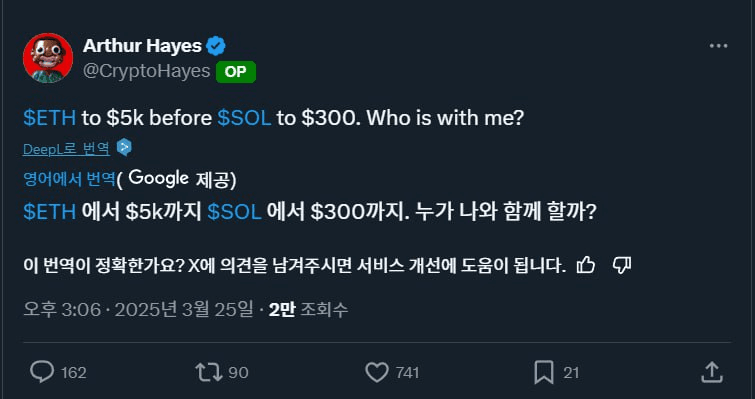
Task: Rate translation with thumbs up icon
Action: click(x=586, y=265)
